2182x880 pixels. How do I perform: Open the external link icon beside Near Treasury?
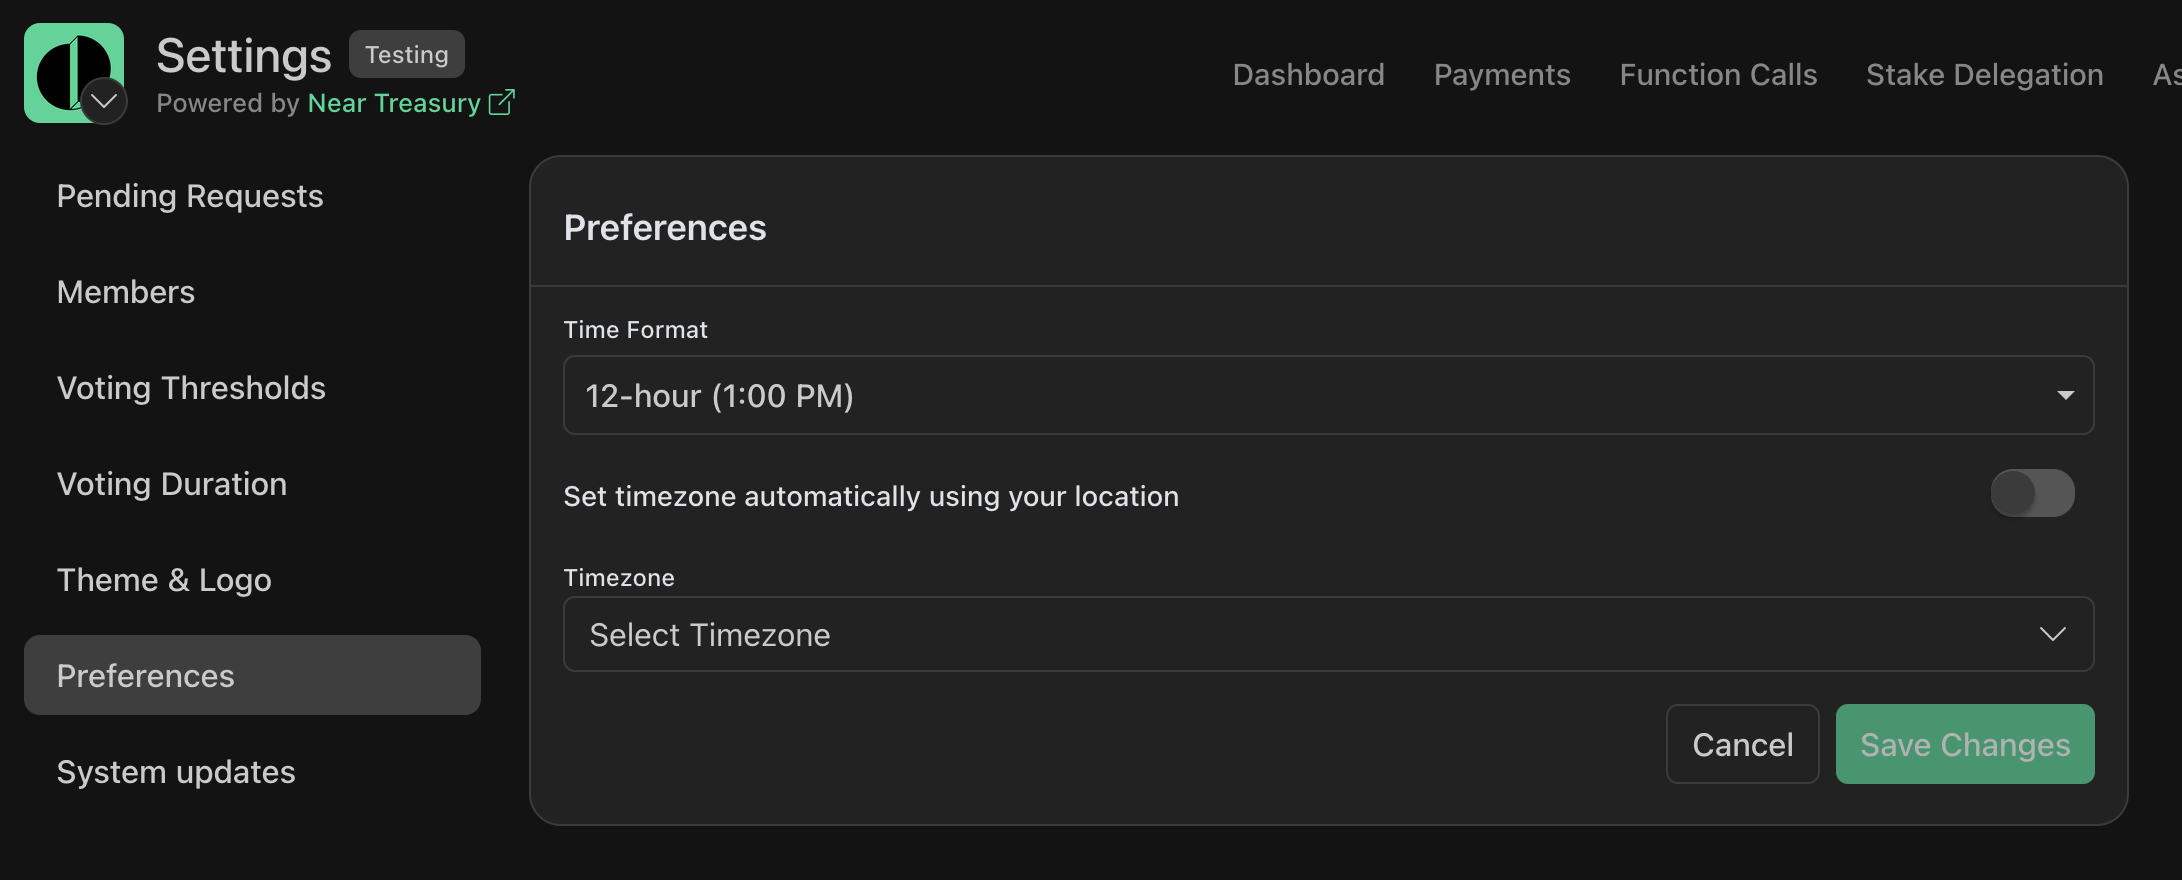[x=501, y=102]
